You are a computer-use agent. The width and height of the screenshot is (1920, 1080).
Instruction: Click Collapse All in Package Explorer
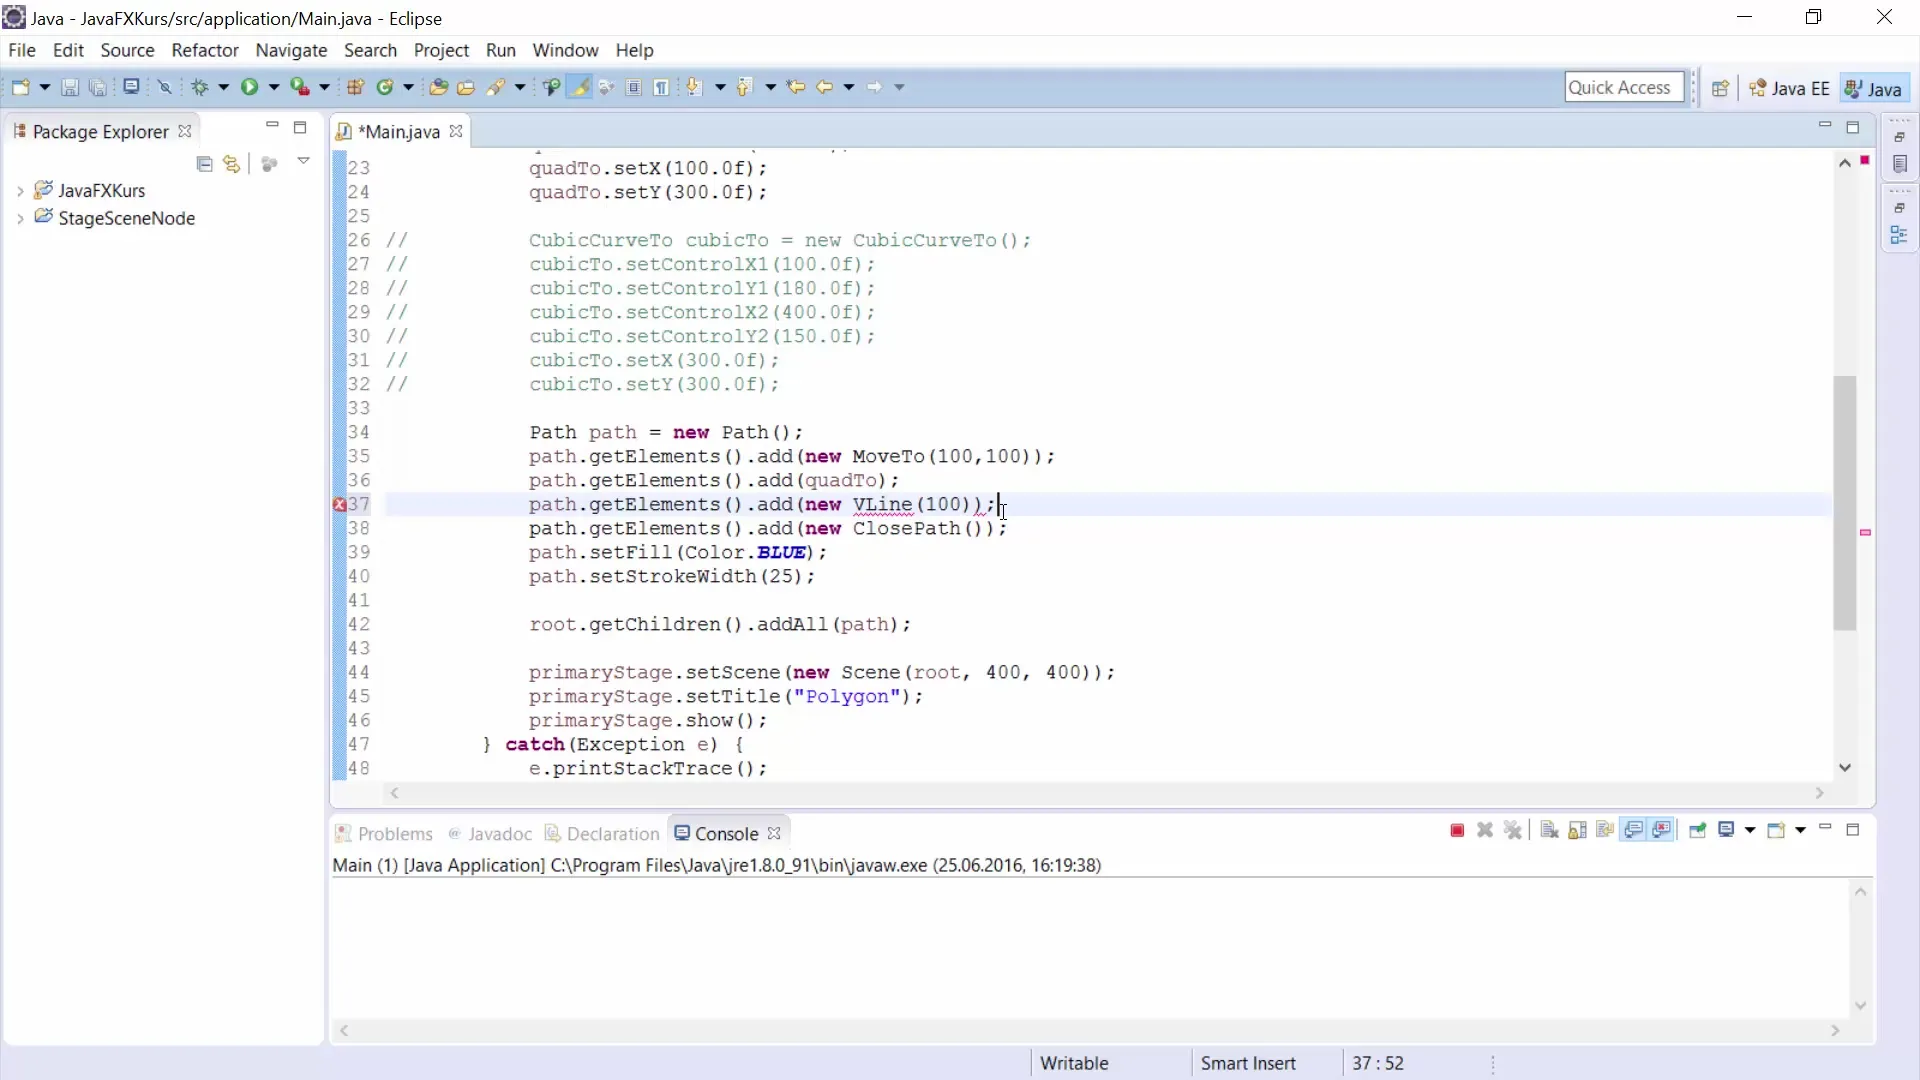click(204, 163)
